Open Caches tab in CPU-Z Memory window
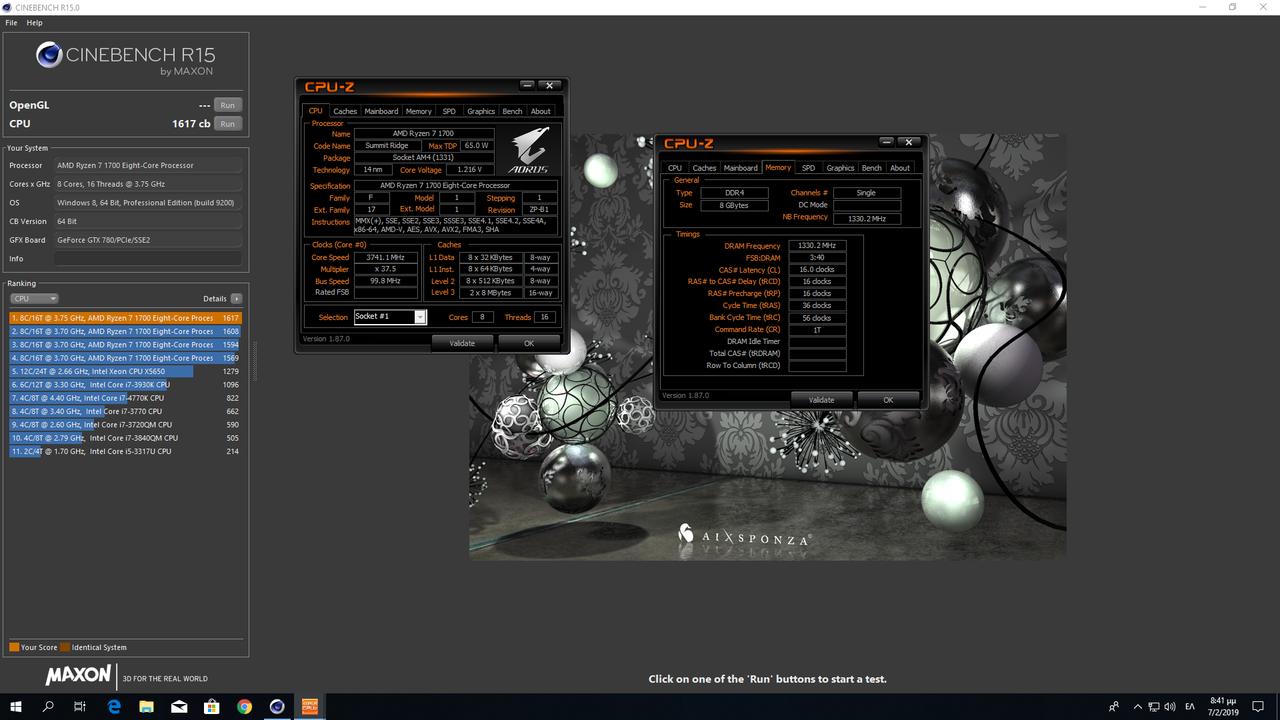Viewport: 1280px width, 720px height. 704,168
